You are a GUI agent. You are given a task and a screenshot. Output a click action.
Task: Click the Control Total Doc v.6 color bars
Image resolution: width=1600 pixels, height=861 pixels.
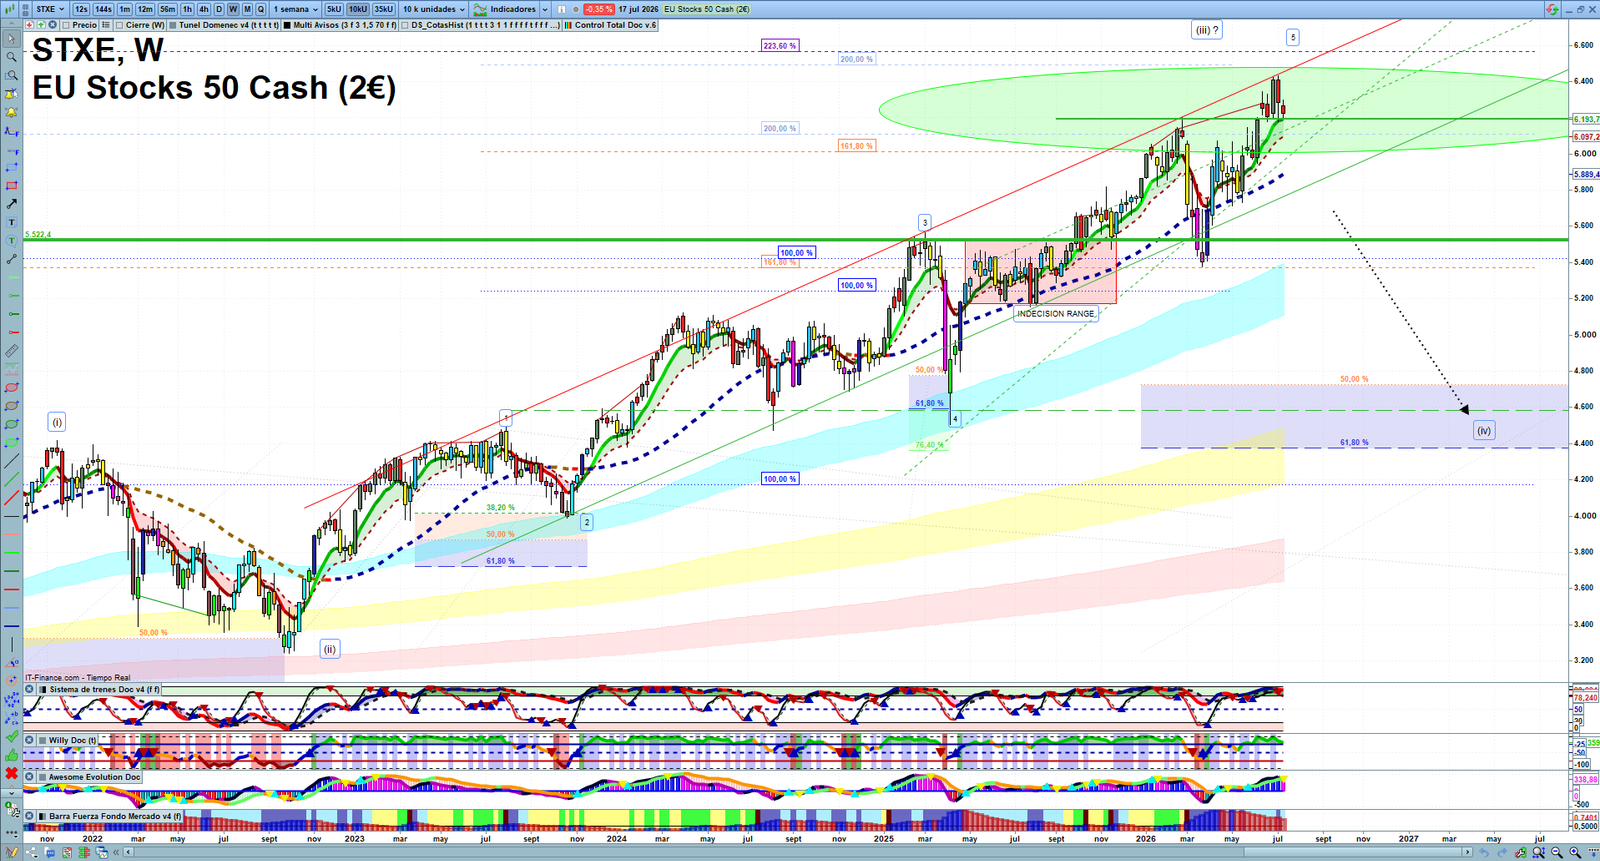tap(567, 25)
